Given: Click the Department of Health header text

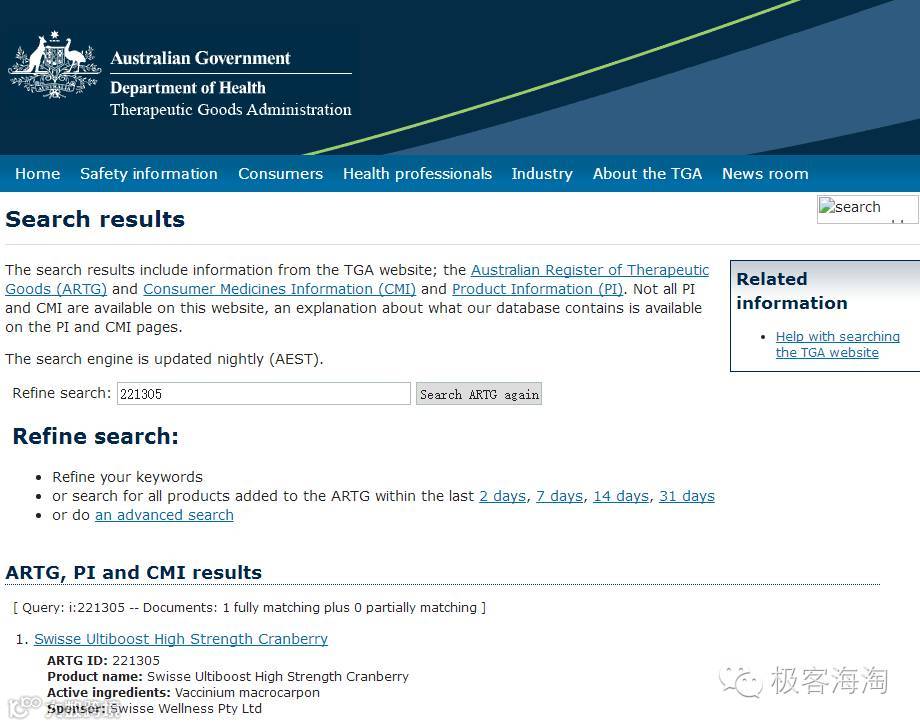Looking at the screenshot, I should (x=188, y=88).
